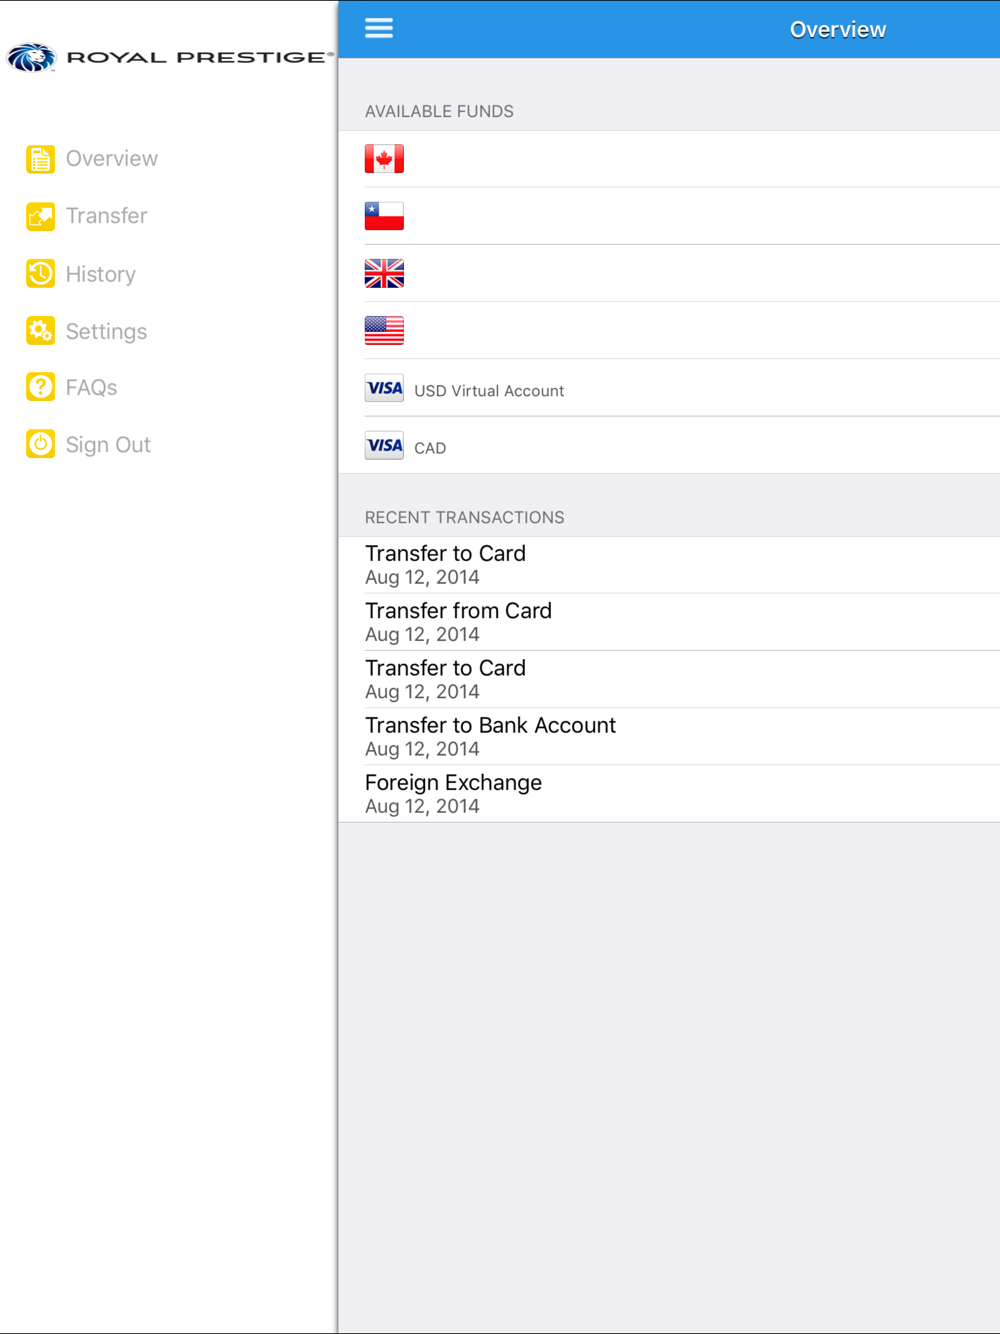Select the Chilean flag funds row
This screenshot has width=1000, height=1334.
669,216
